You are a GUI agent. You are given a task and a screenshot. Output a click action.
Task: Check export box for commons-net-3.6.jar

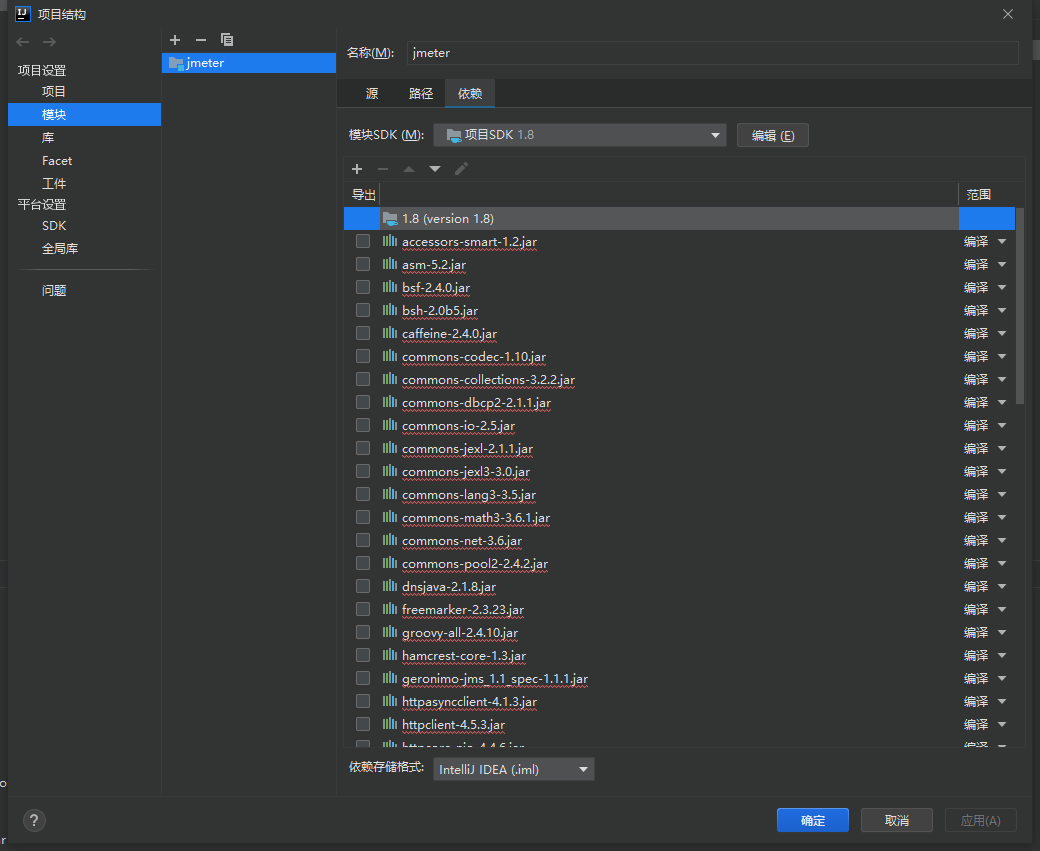tap(363, 540)
